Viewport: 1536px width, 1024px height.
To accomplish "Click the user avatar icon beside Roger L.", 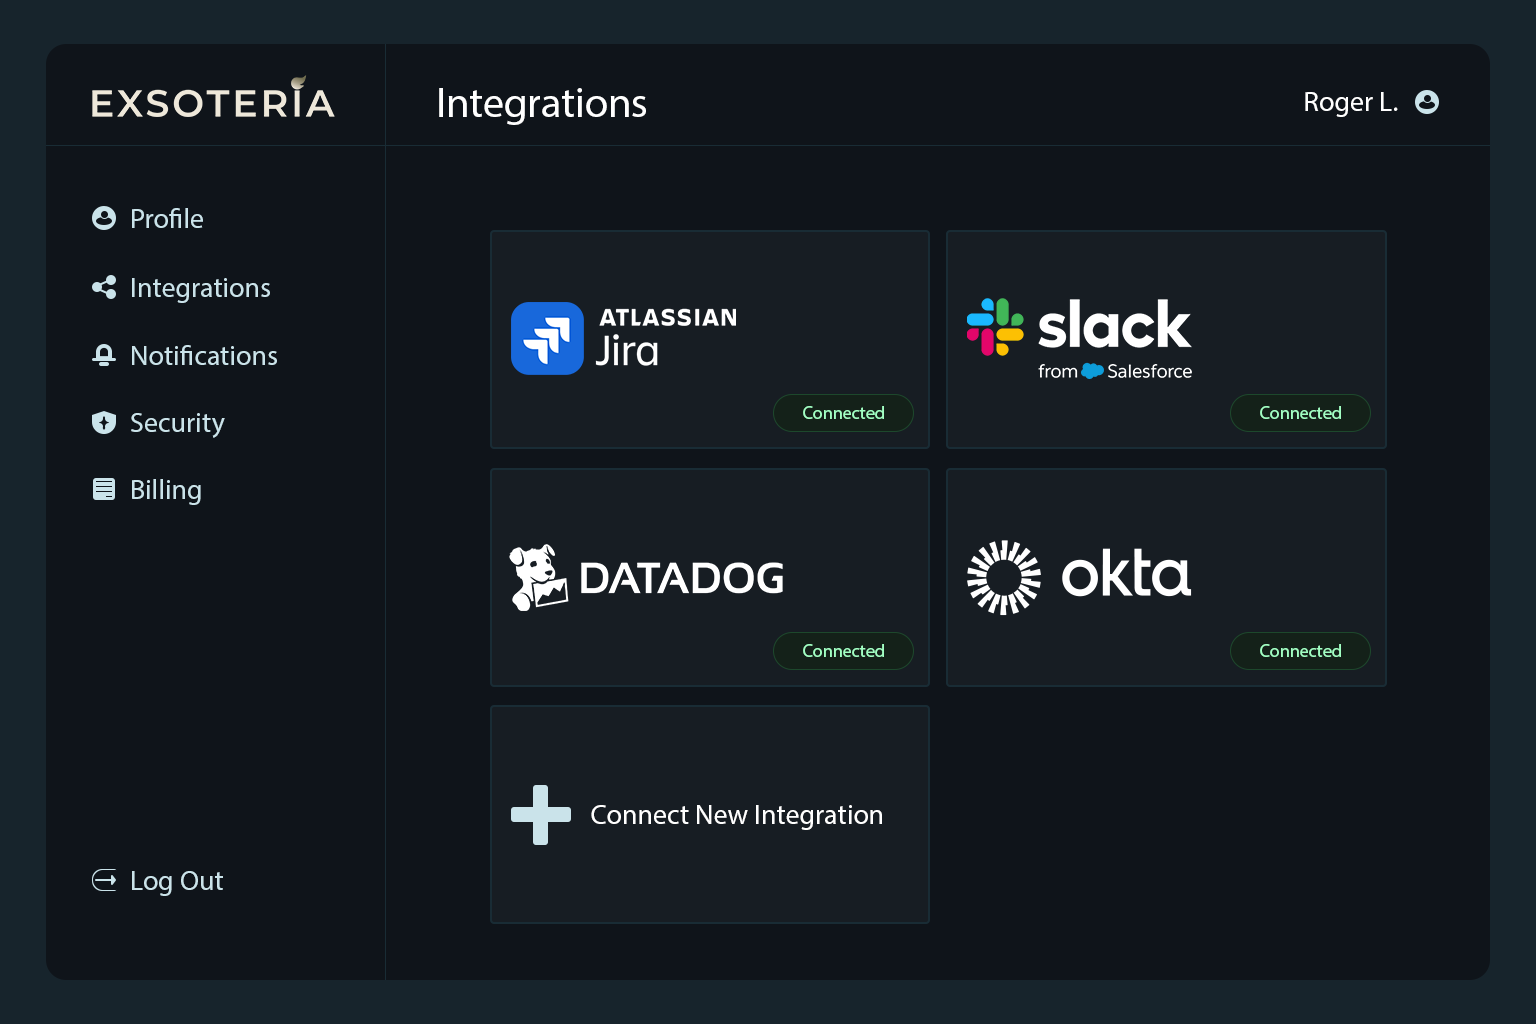I will tap(1427, 102).
